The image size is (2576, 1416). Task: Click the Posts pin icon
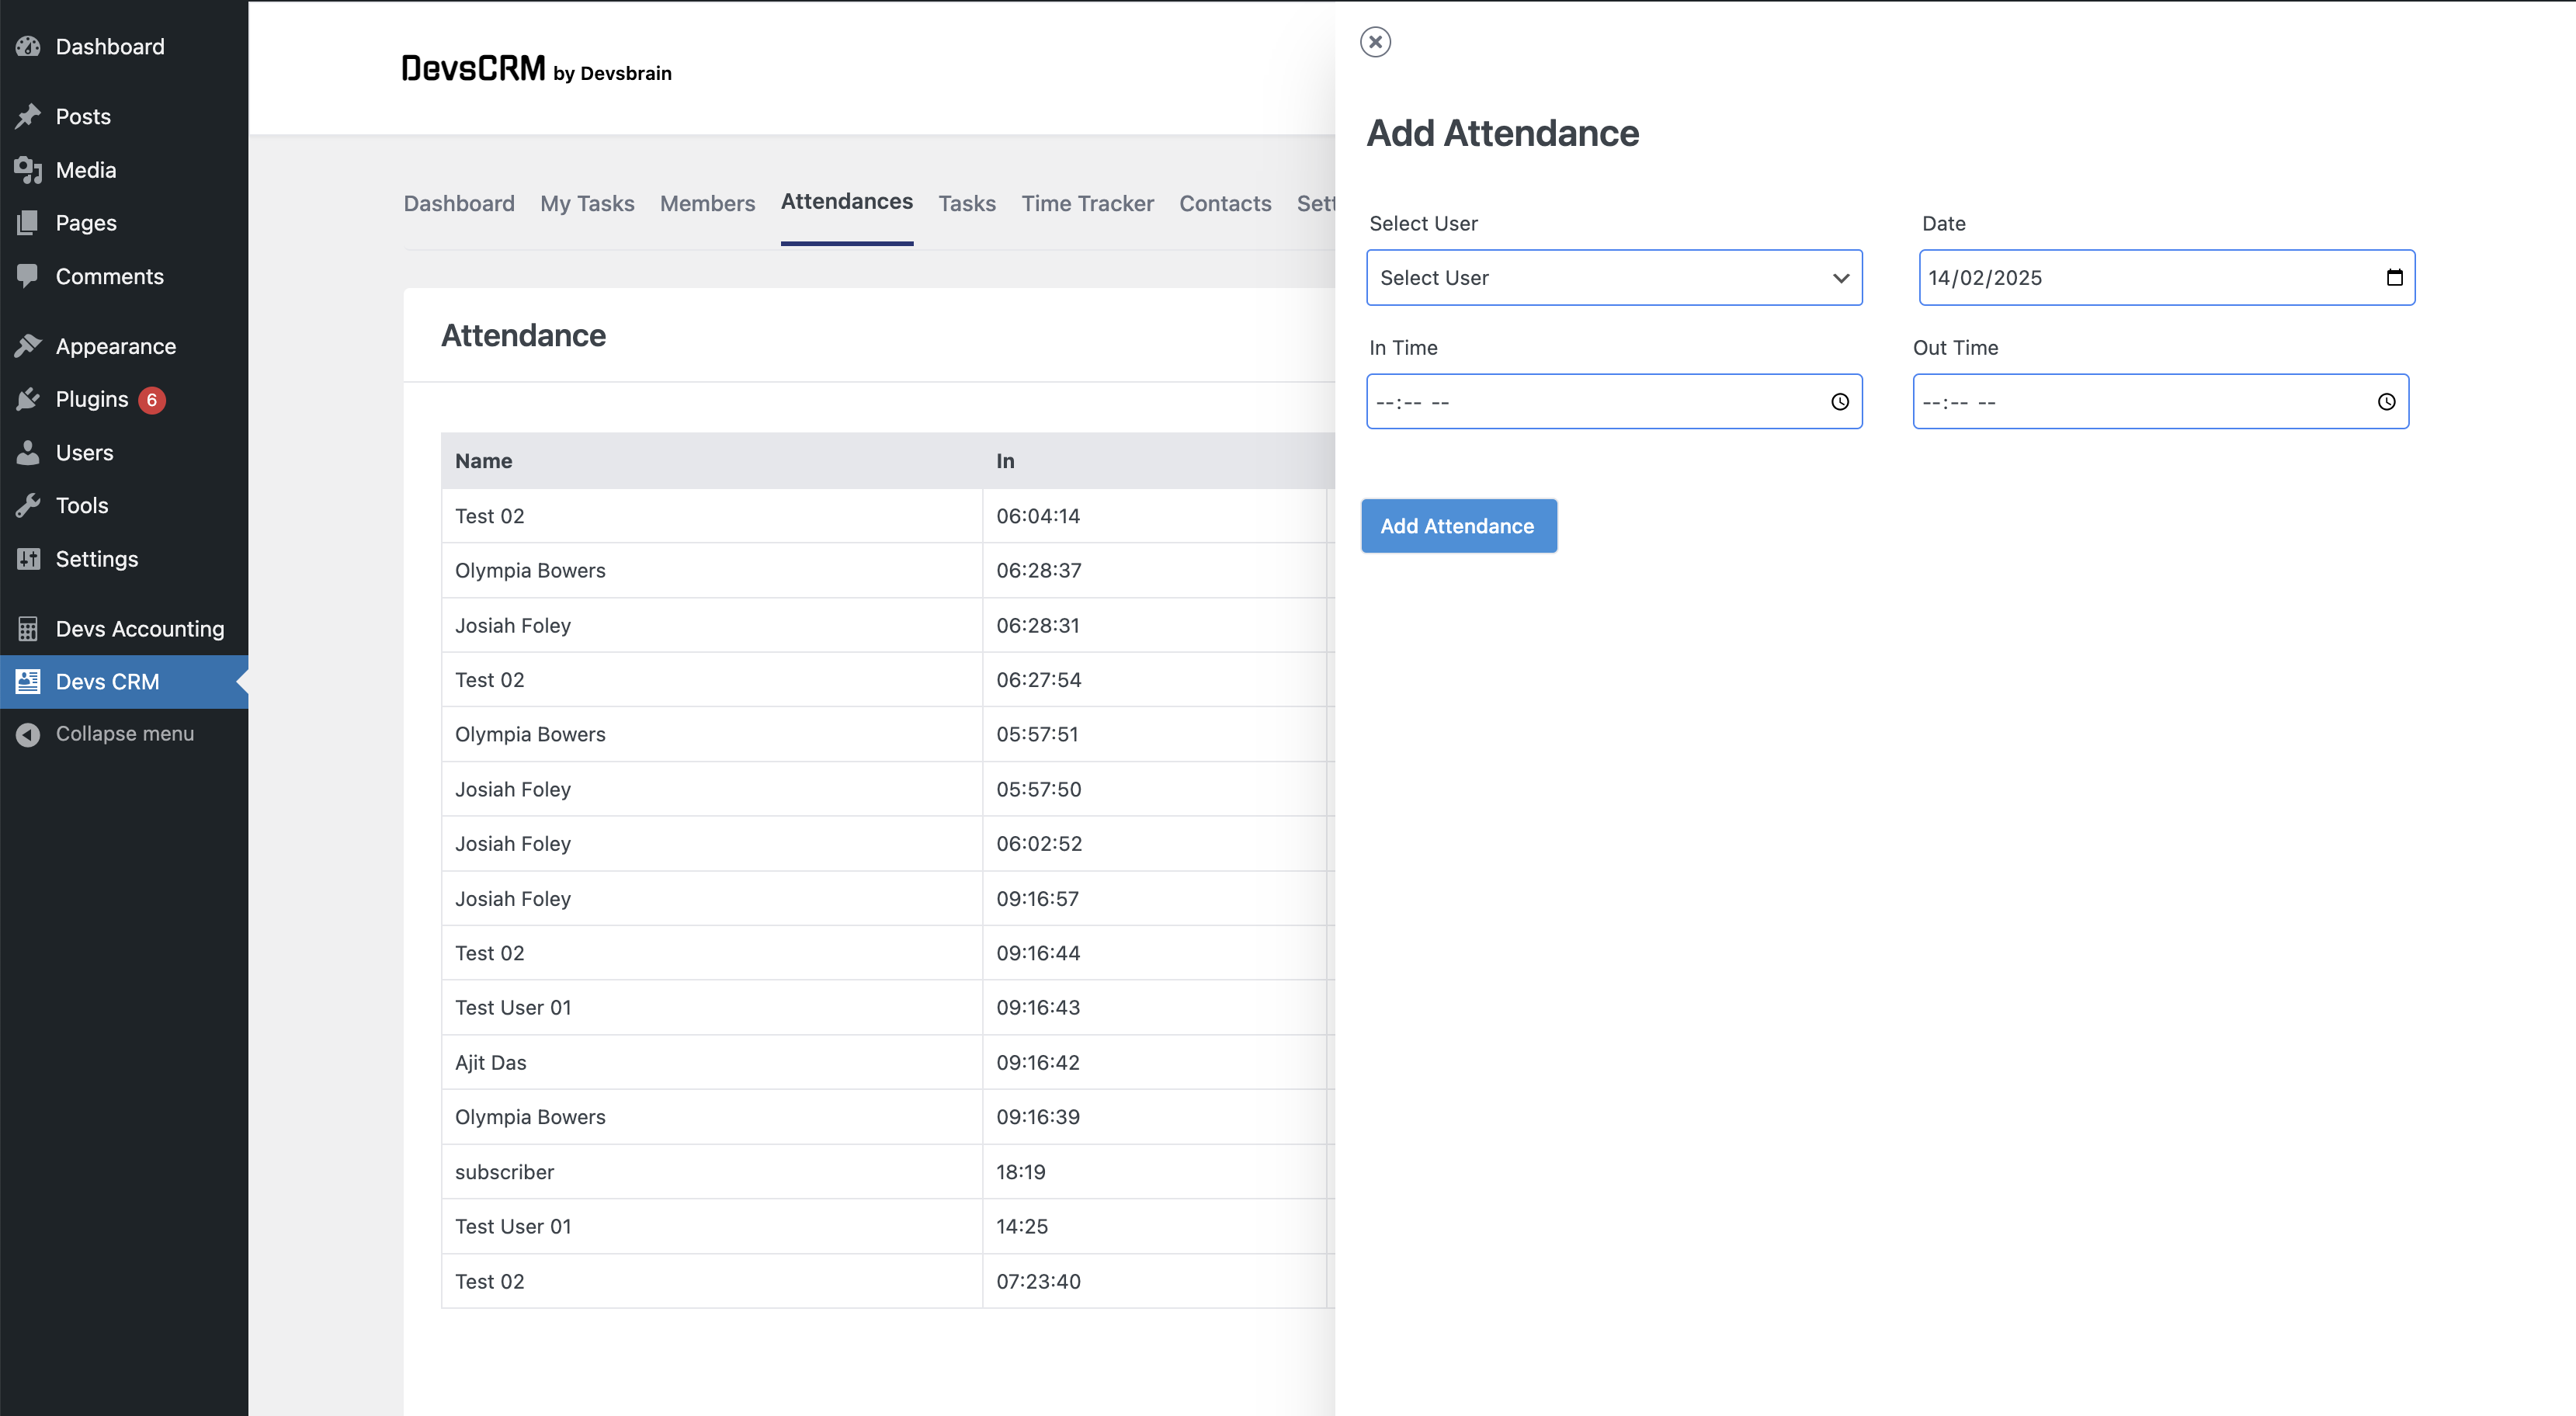(x=28, y=116)
